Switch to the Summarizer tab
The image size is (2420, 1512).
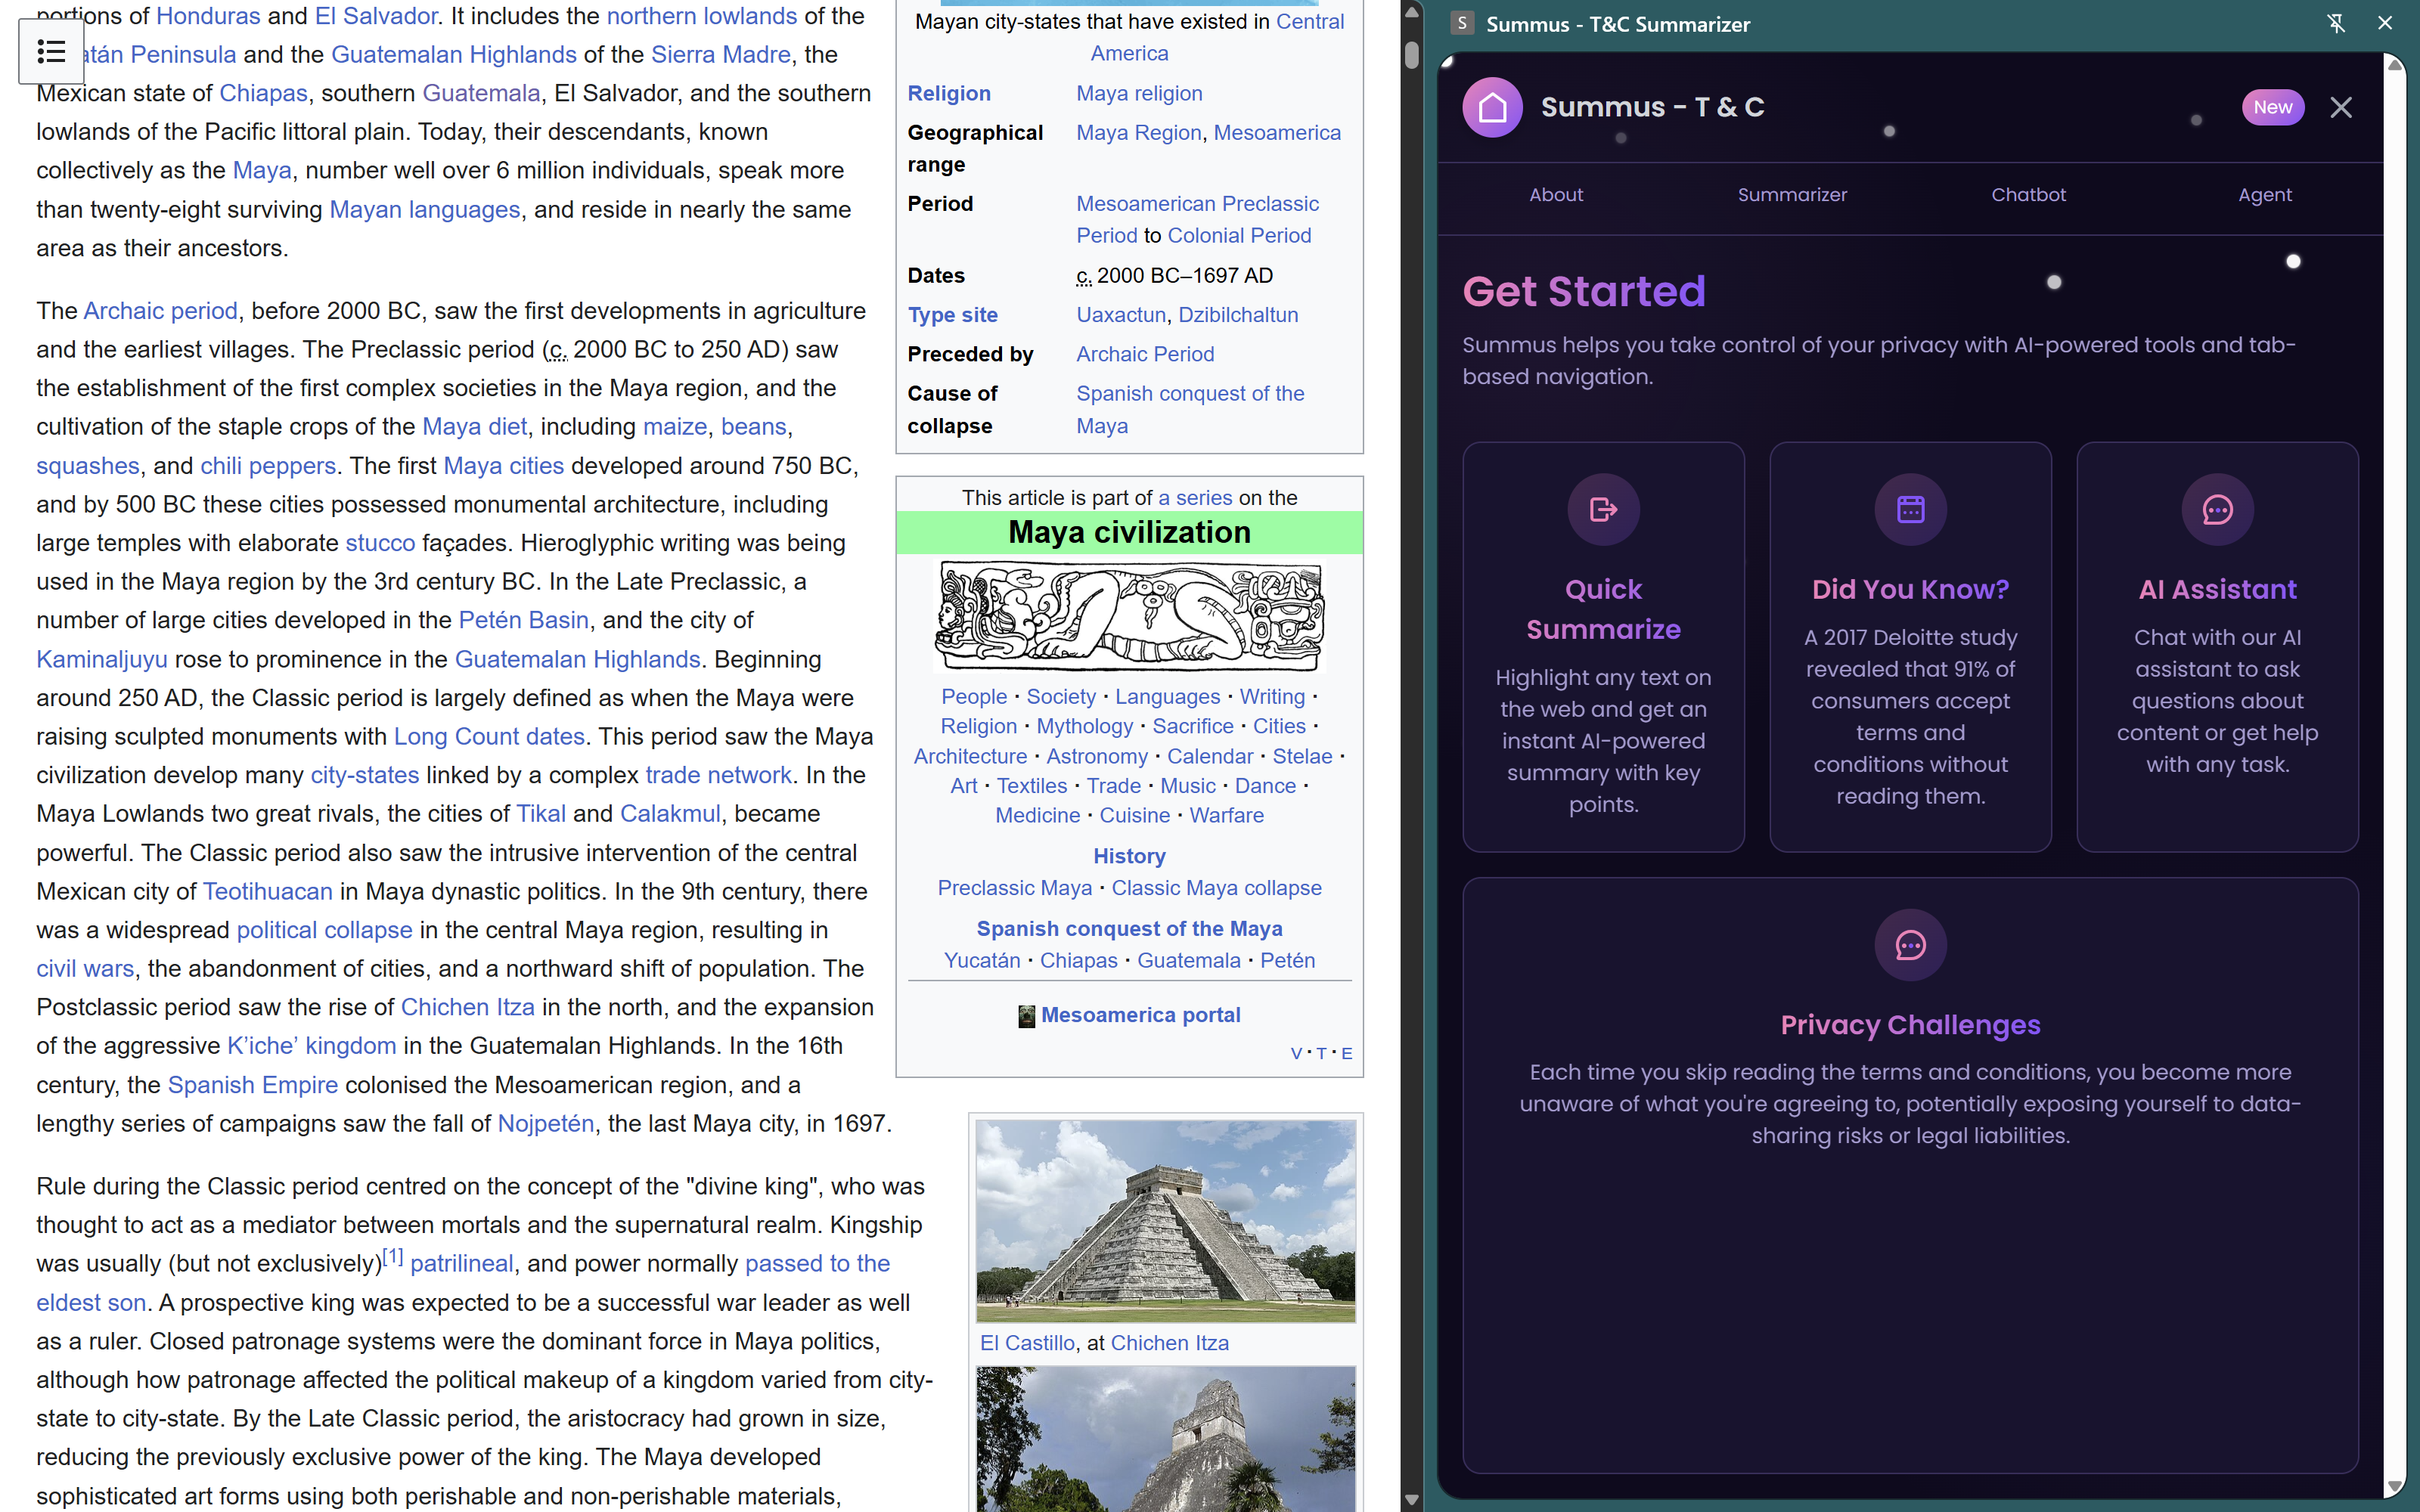(x=1792, y=195)
